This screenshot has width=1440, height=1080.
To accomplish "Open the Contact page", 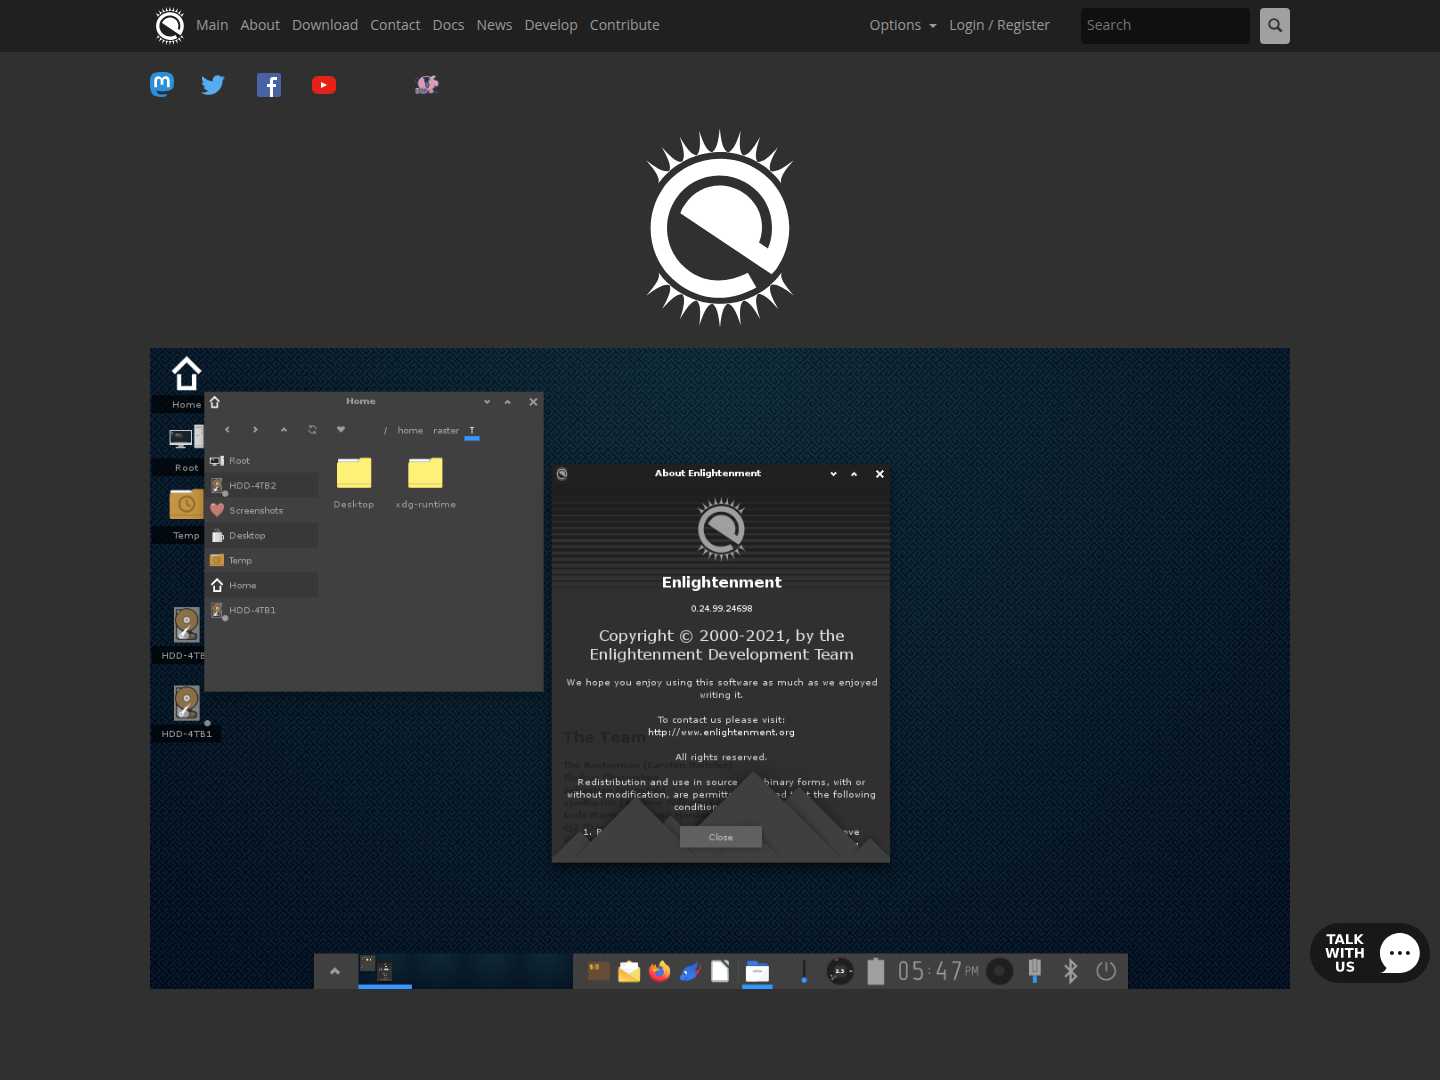I will coord(395,25).
